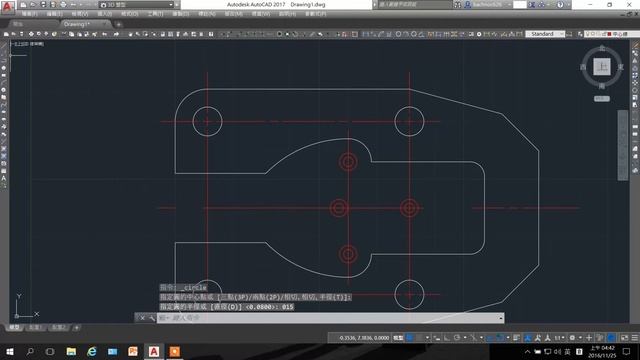Click the coordinates readout in status bar
Image resolution: width=640 pixels, height=360 pixels.
(x=364, y=338)
